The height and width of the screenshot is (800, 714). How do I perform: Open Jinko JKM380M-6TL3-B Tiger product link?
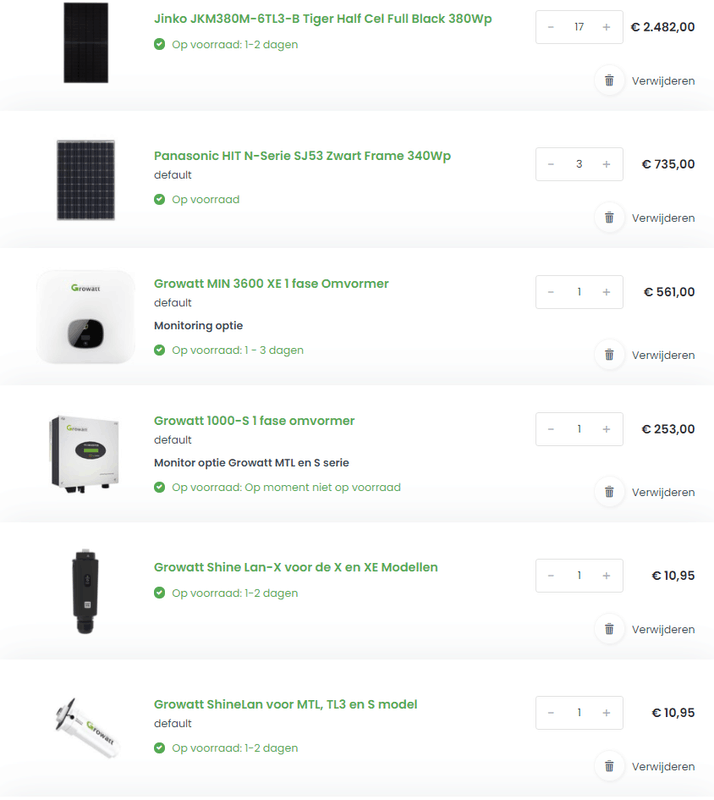[x=322, y=19]
